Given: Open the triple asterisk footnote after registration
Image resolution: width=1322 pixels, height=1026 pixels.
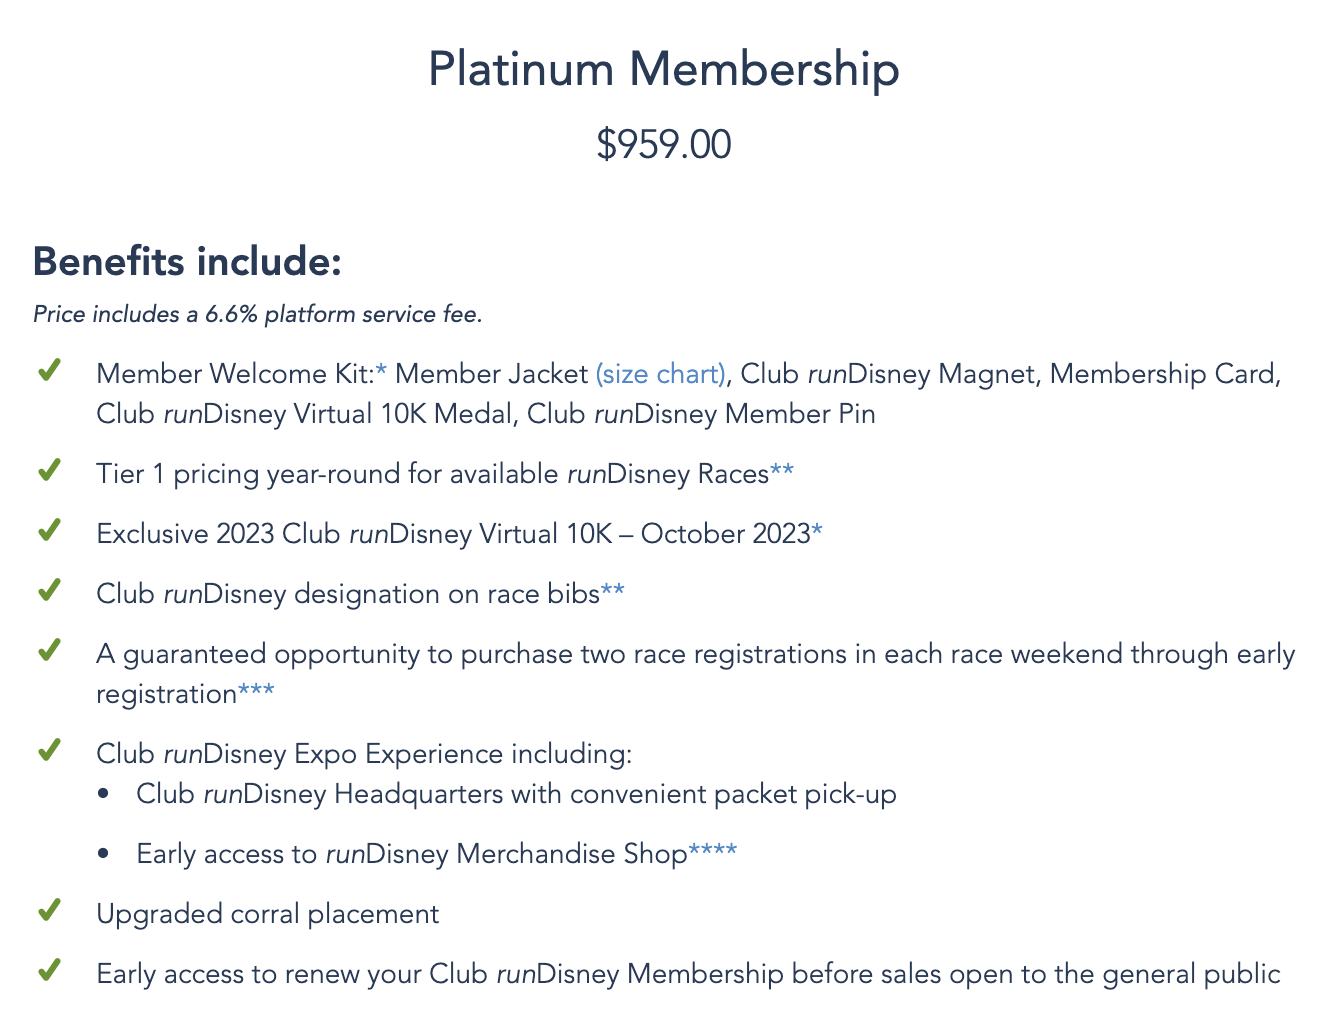Looking at the screenshot, I should click(x=256, y=691).
